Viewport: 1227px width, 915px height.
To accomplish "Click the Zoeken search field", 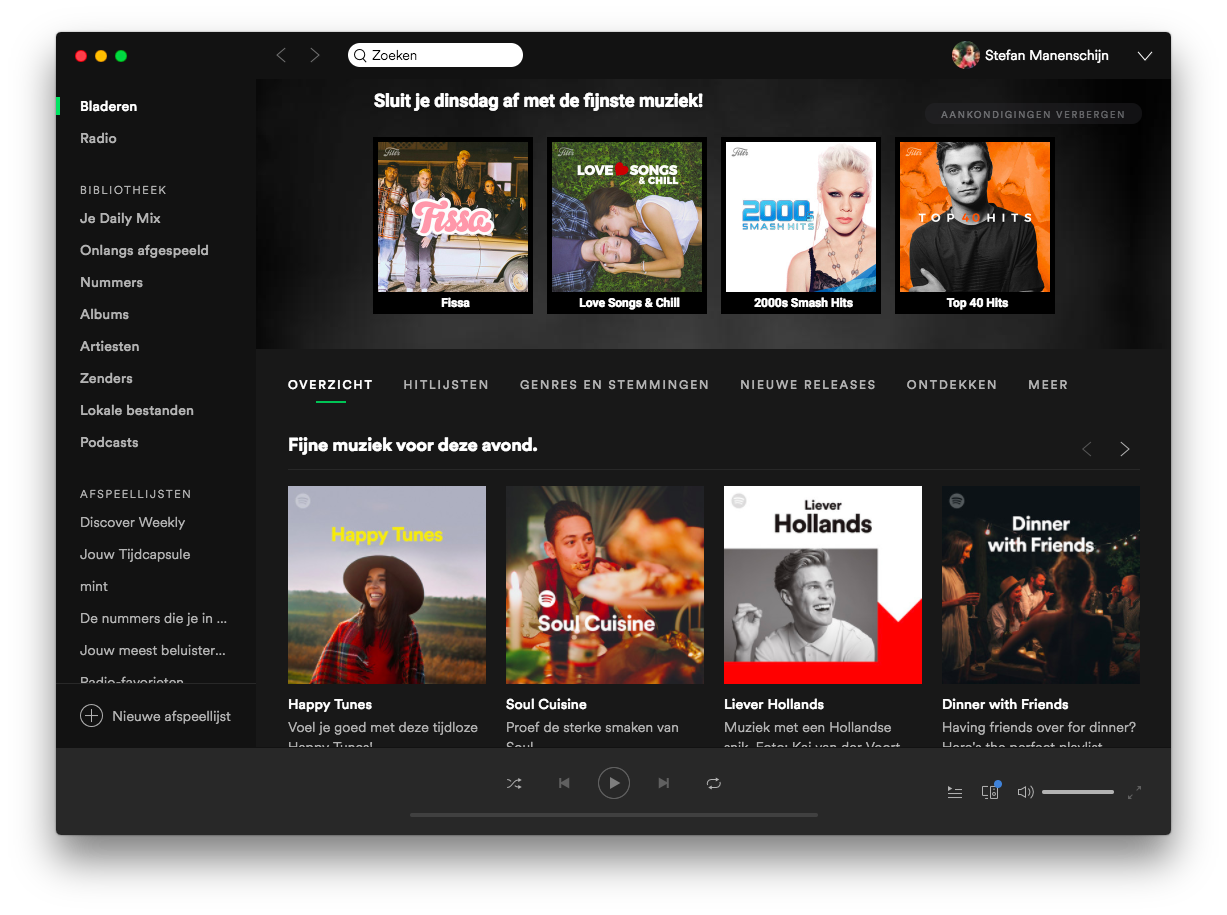I will click(x=435, y=55).
